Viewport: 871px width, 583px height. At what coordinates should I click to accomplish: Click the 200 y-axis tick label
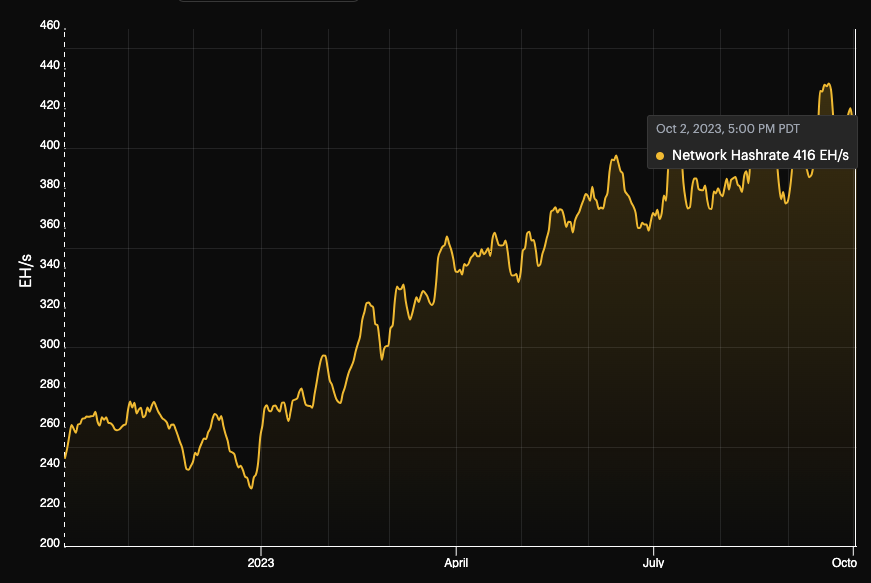(x=49, y=542)
